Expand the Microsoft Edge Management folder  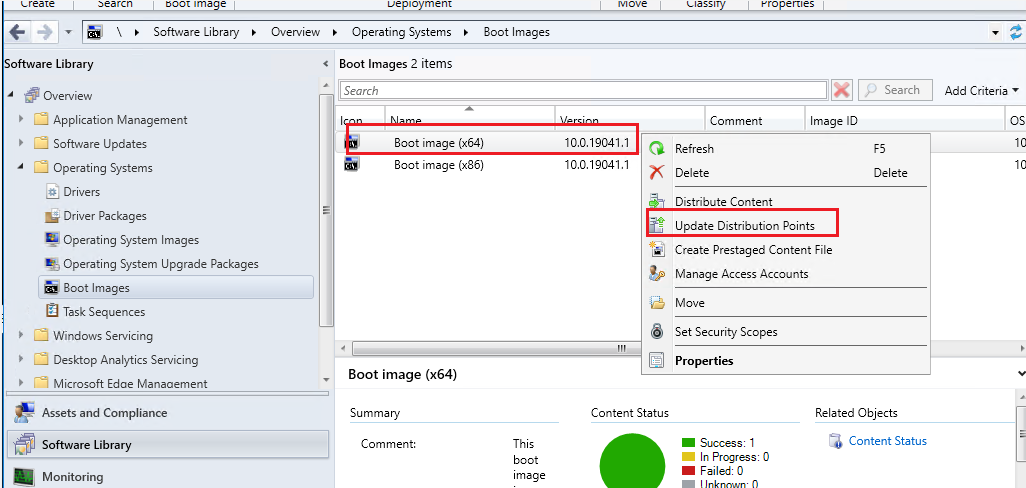[22, 383]
